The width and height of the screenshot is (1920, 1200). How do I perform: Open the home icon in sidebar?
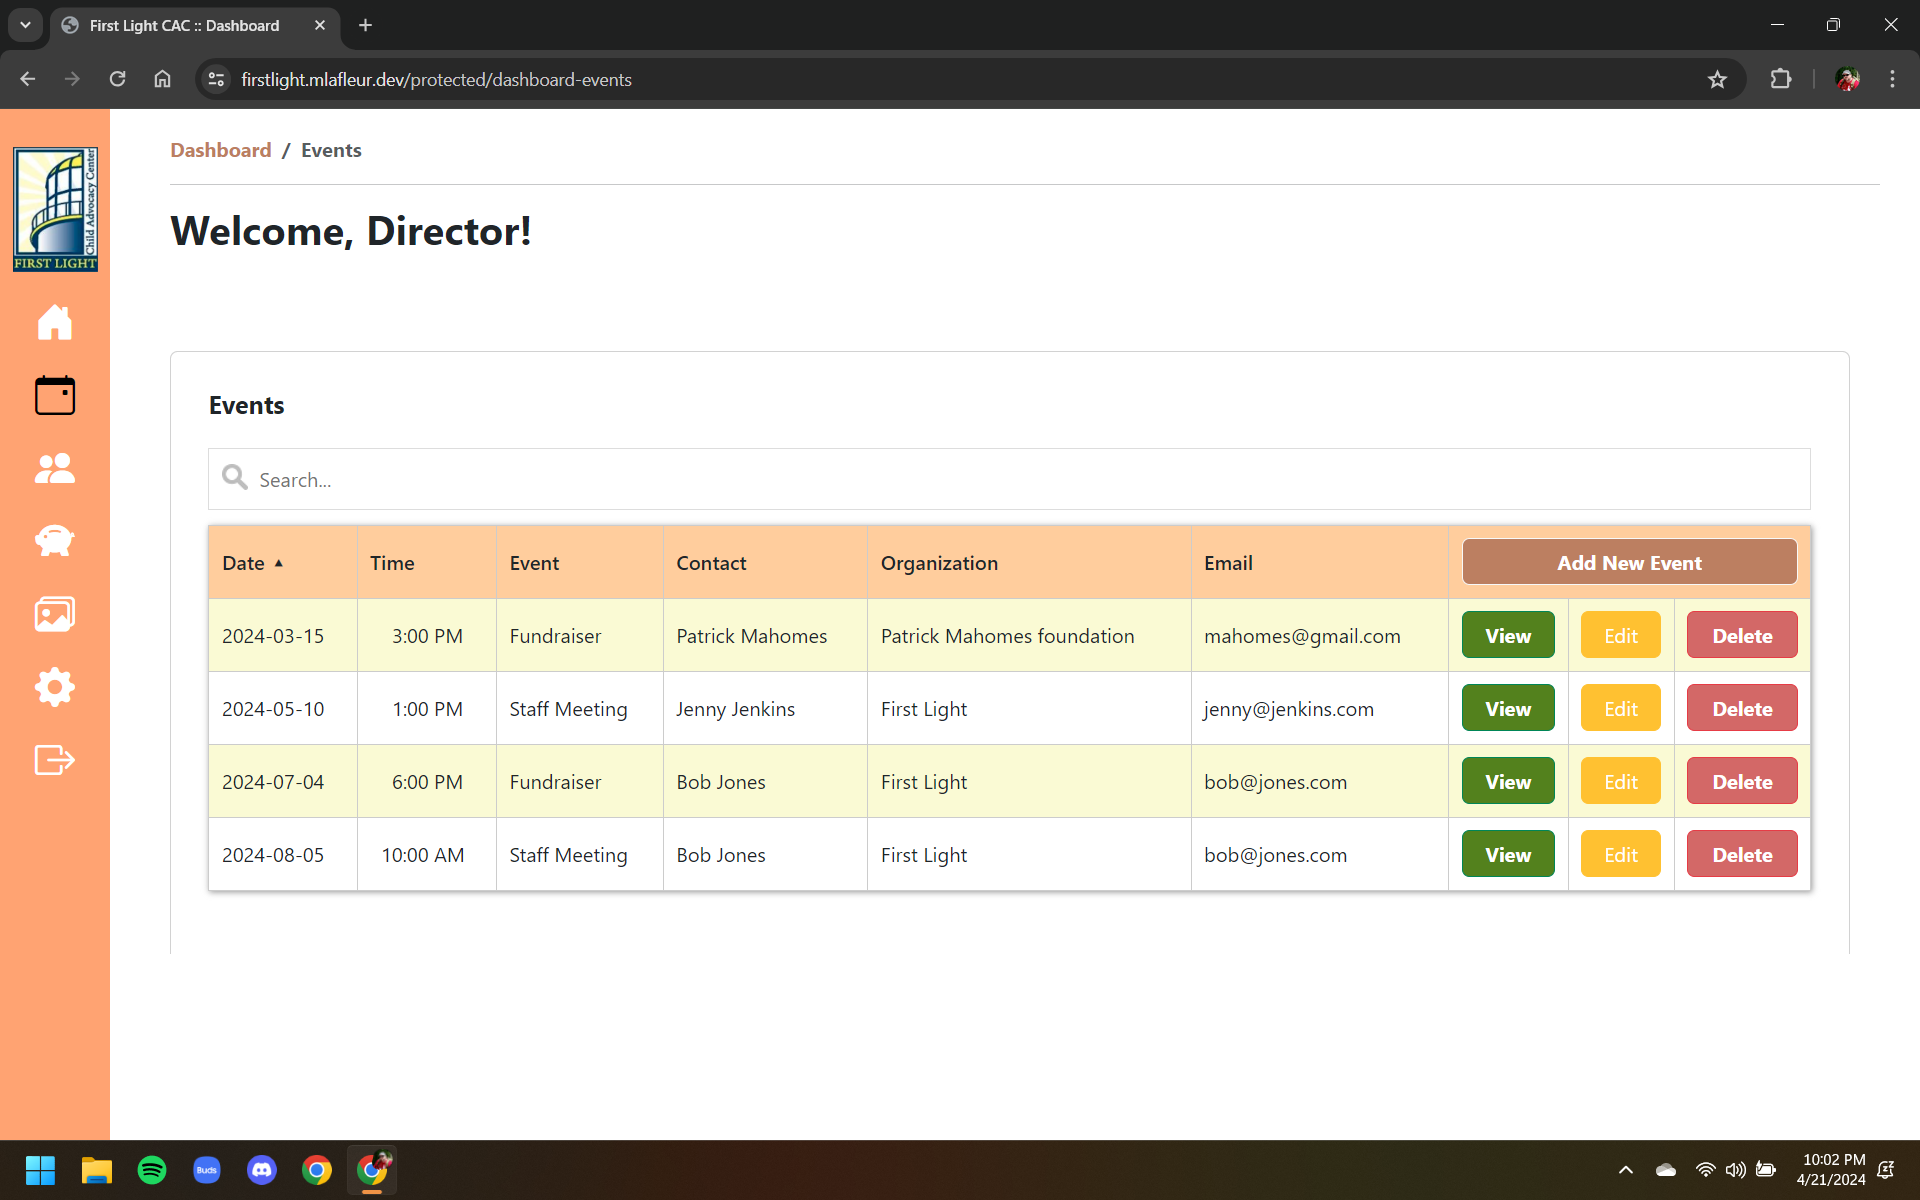(55, 322)
